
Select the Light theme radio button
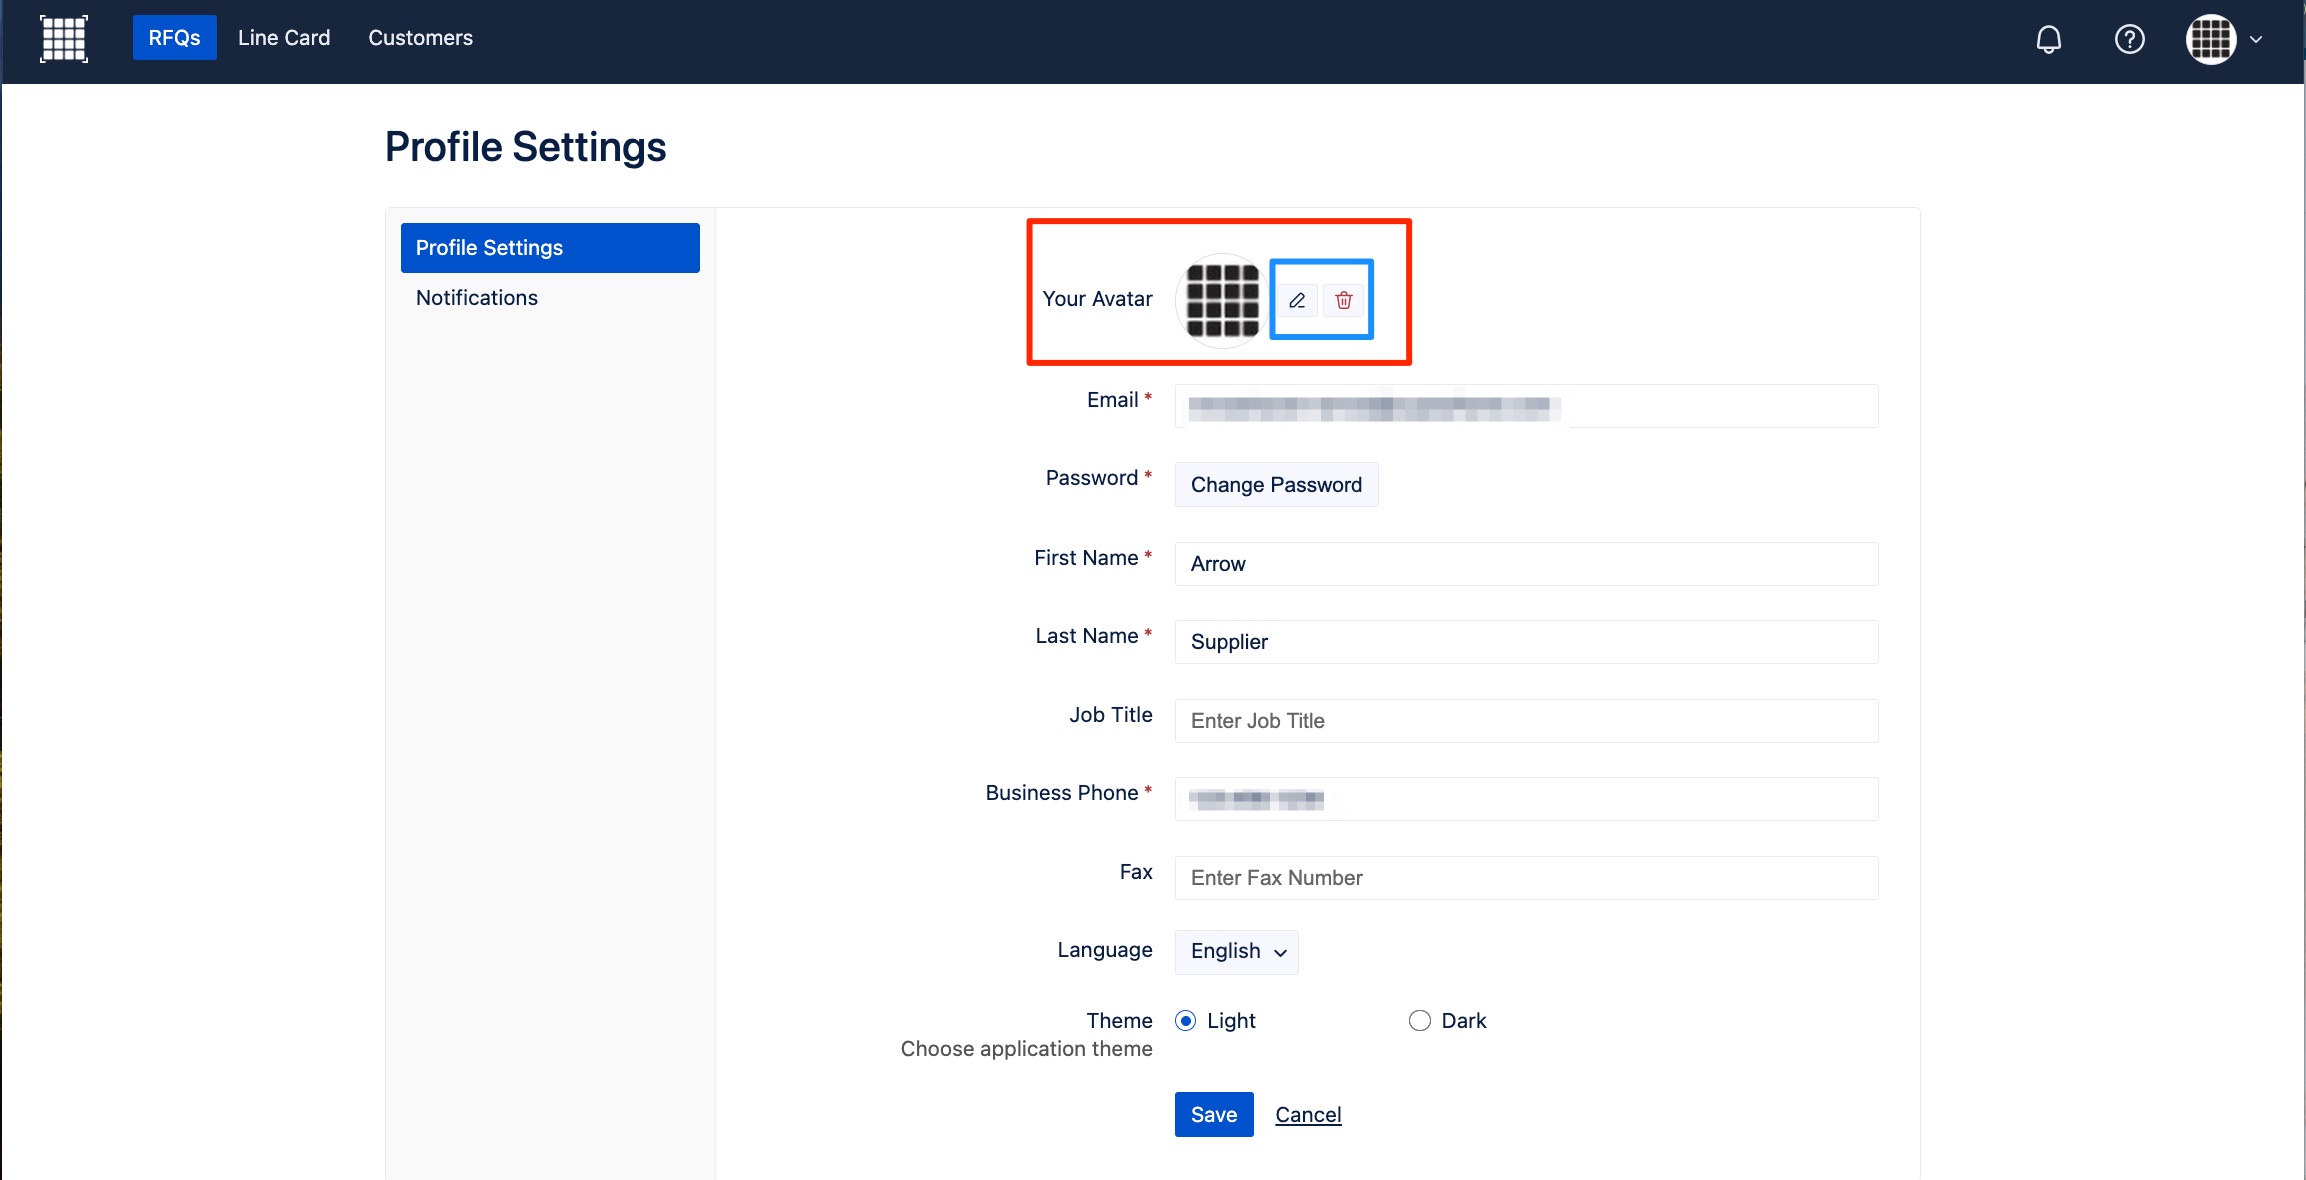[1186, 1021]
